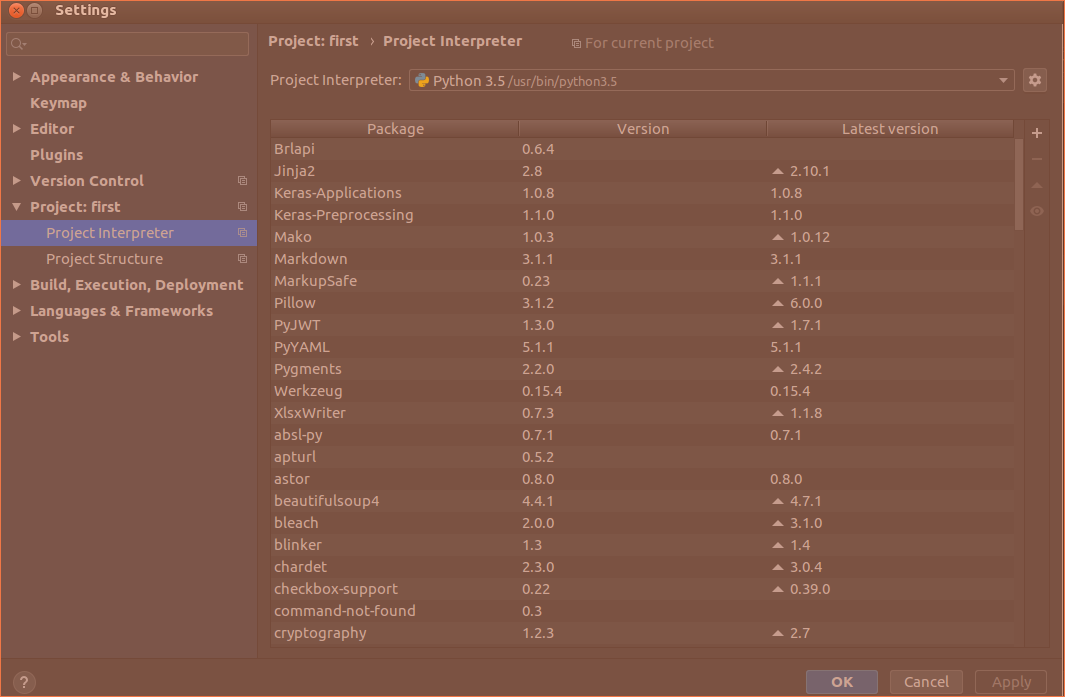Click upgrade arrow next to Mako 1.0.12

point(778,237)
